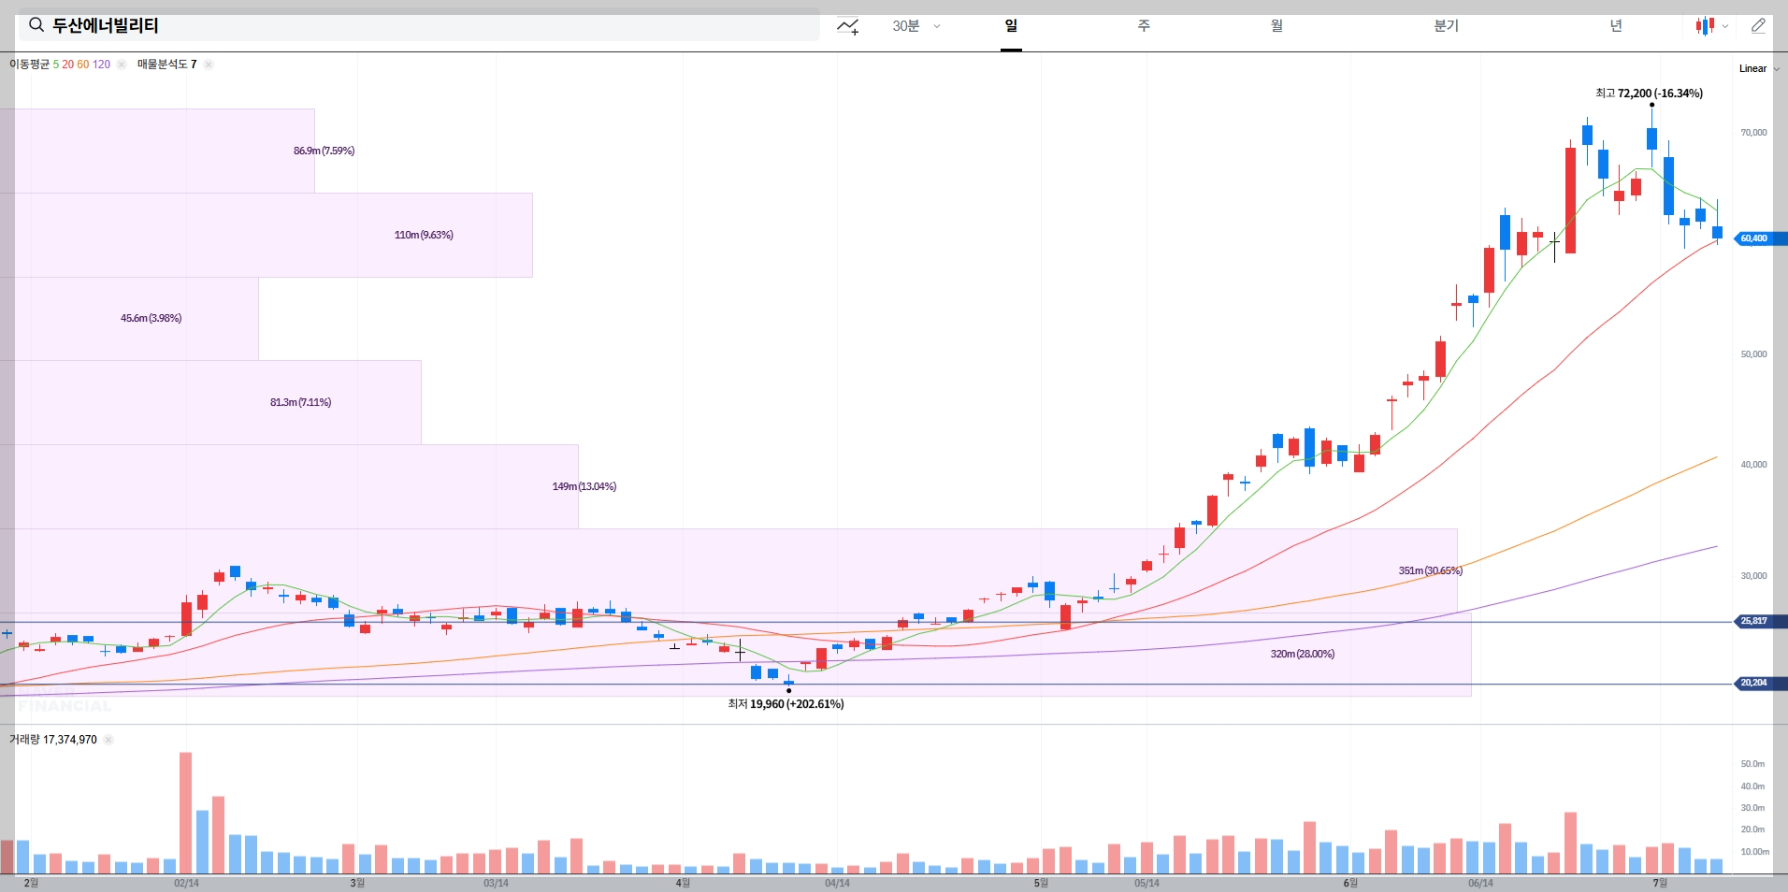Click the 이동평균 indicator label

[x=29, y=64]
